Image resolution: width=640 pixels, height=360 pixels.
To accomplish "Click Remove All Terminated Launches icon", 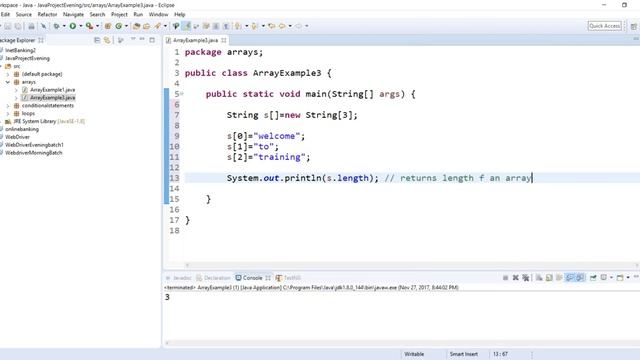I will [526, 278].
